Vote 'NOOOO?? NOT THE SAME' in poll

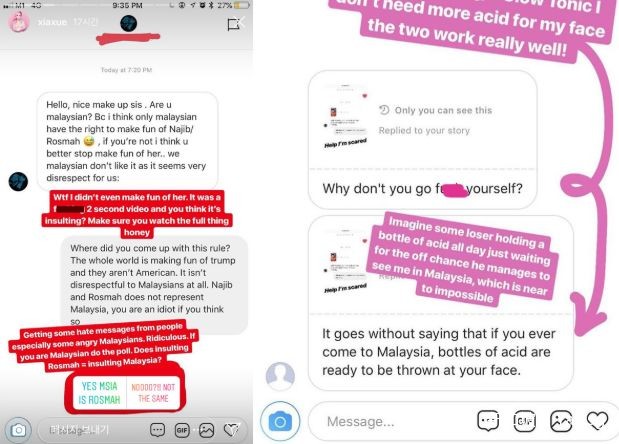[x=153, y=393]
